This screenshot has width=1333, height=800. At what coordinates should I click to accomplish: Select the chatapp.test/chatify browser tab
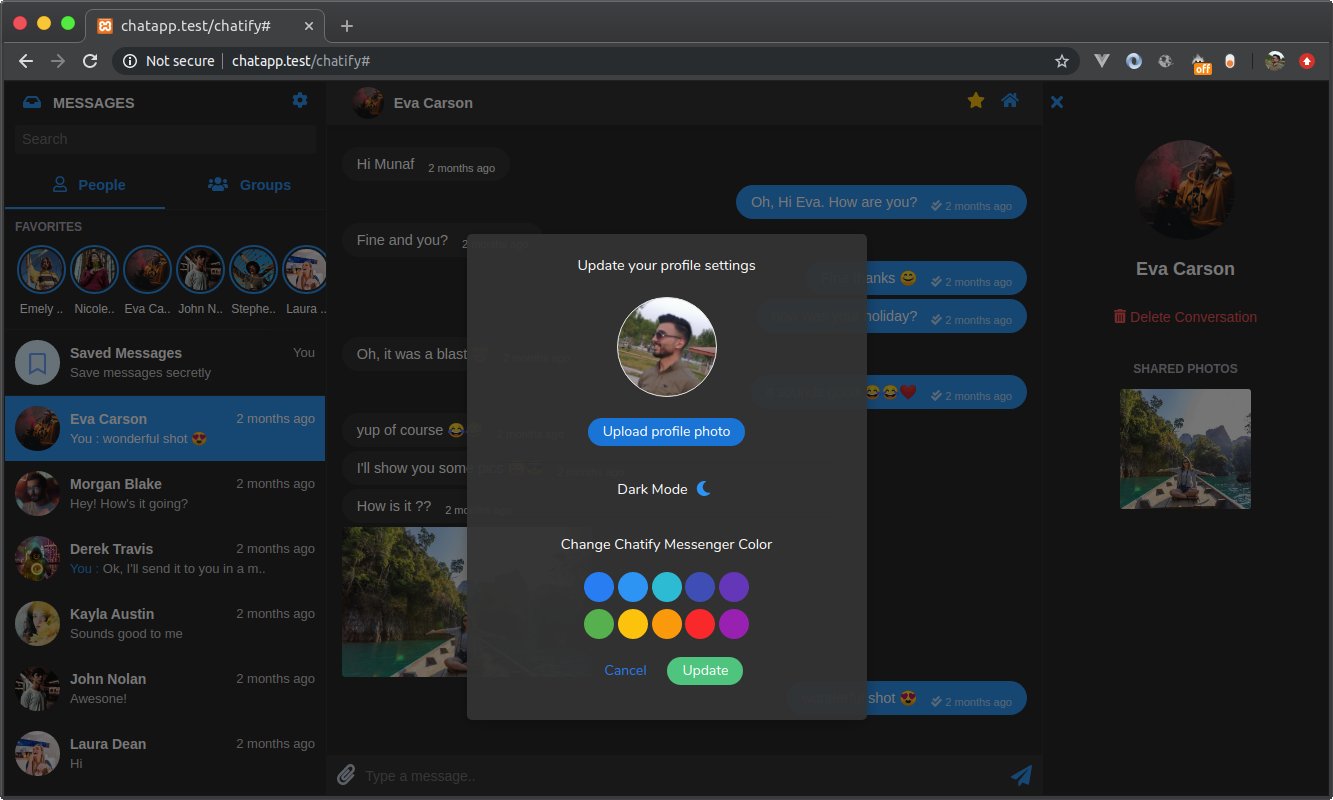coord(207,26)
